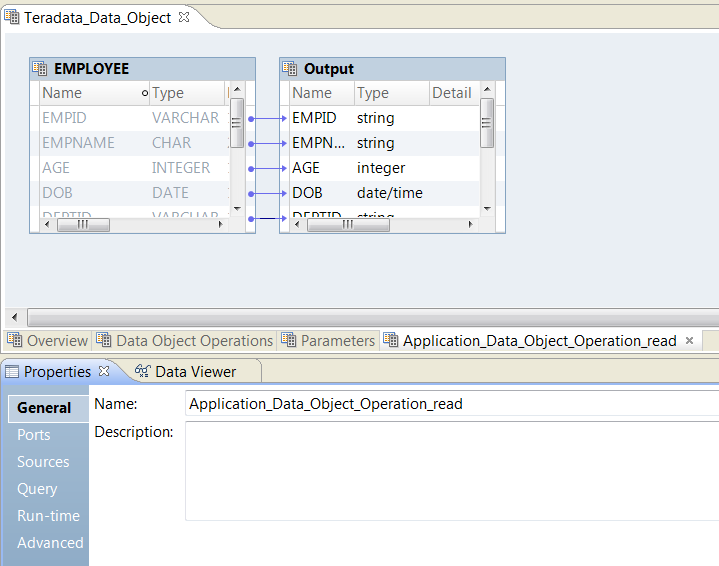
Task: Click the EMPLOYEE vertical scrollbar thumb
Action: tap(237, 123)
